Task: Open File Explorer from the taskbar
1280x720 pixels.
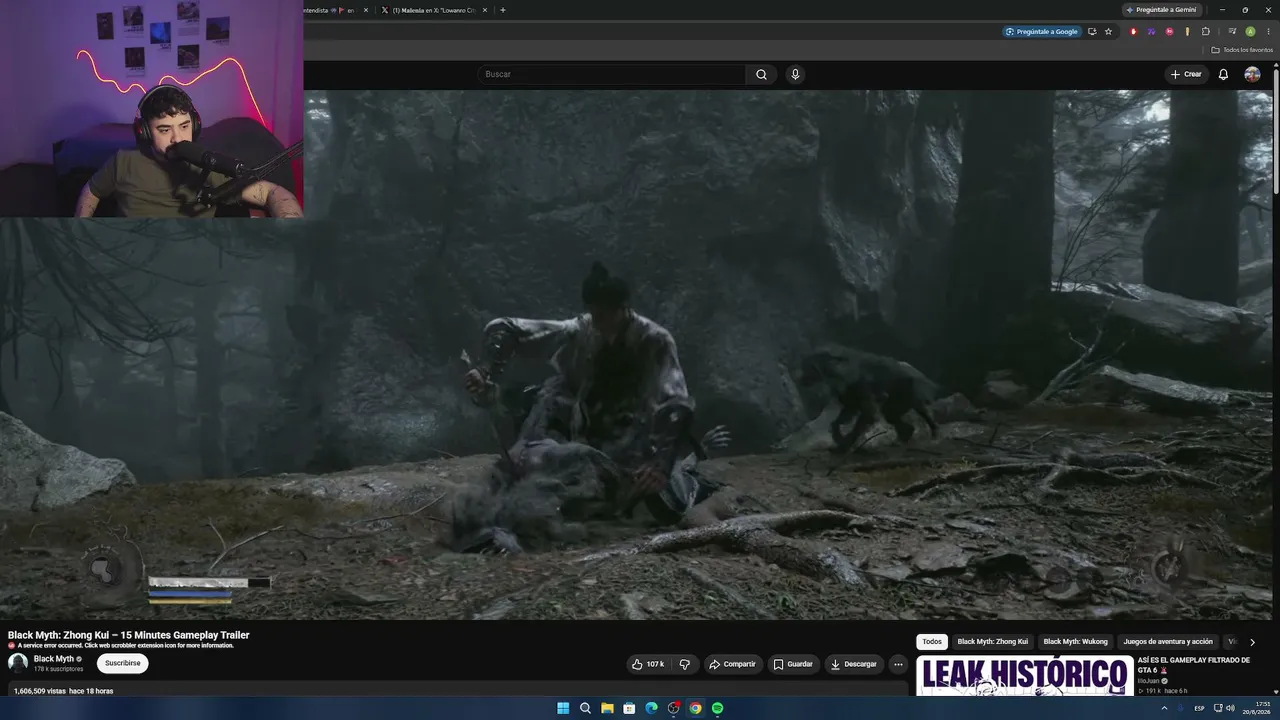Action: [x=607, y=708]
